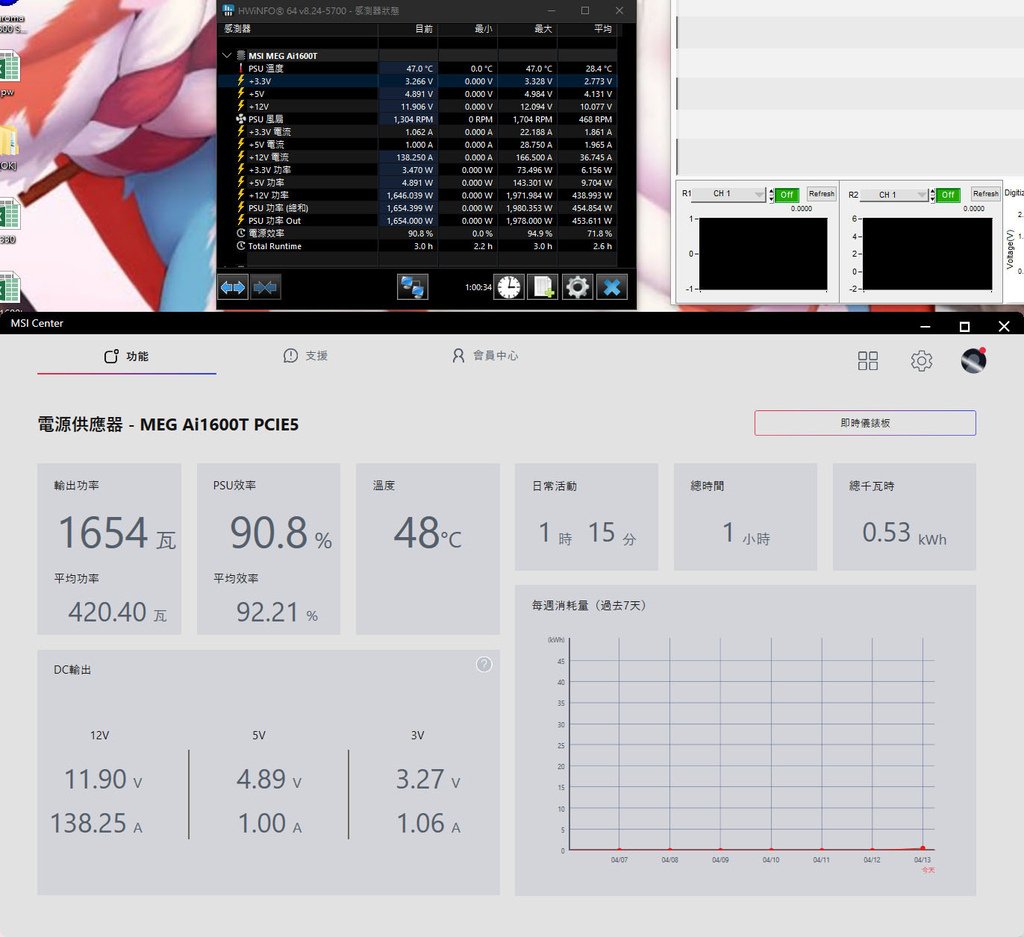Open the MSI Center profile avatar
This screenshot has height=937, width=1024.
tap(974, 360)
